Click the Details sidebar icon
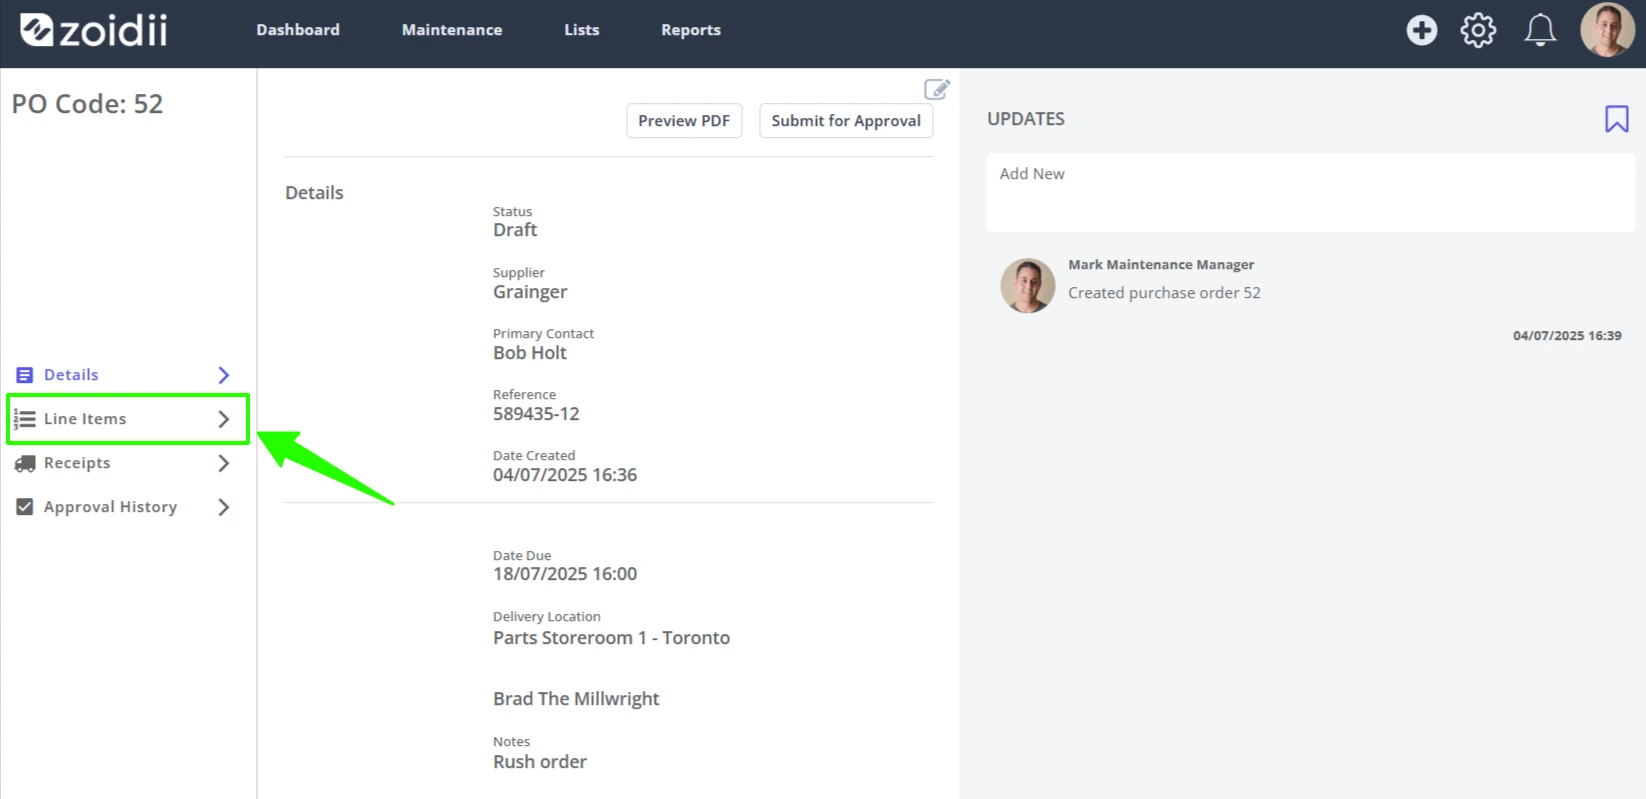 (25, 375)
